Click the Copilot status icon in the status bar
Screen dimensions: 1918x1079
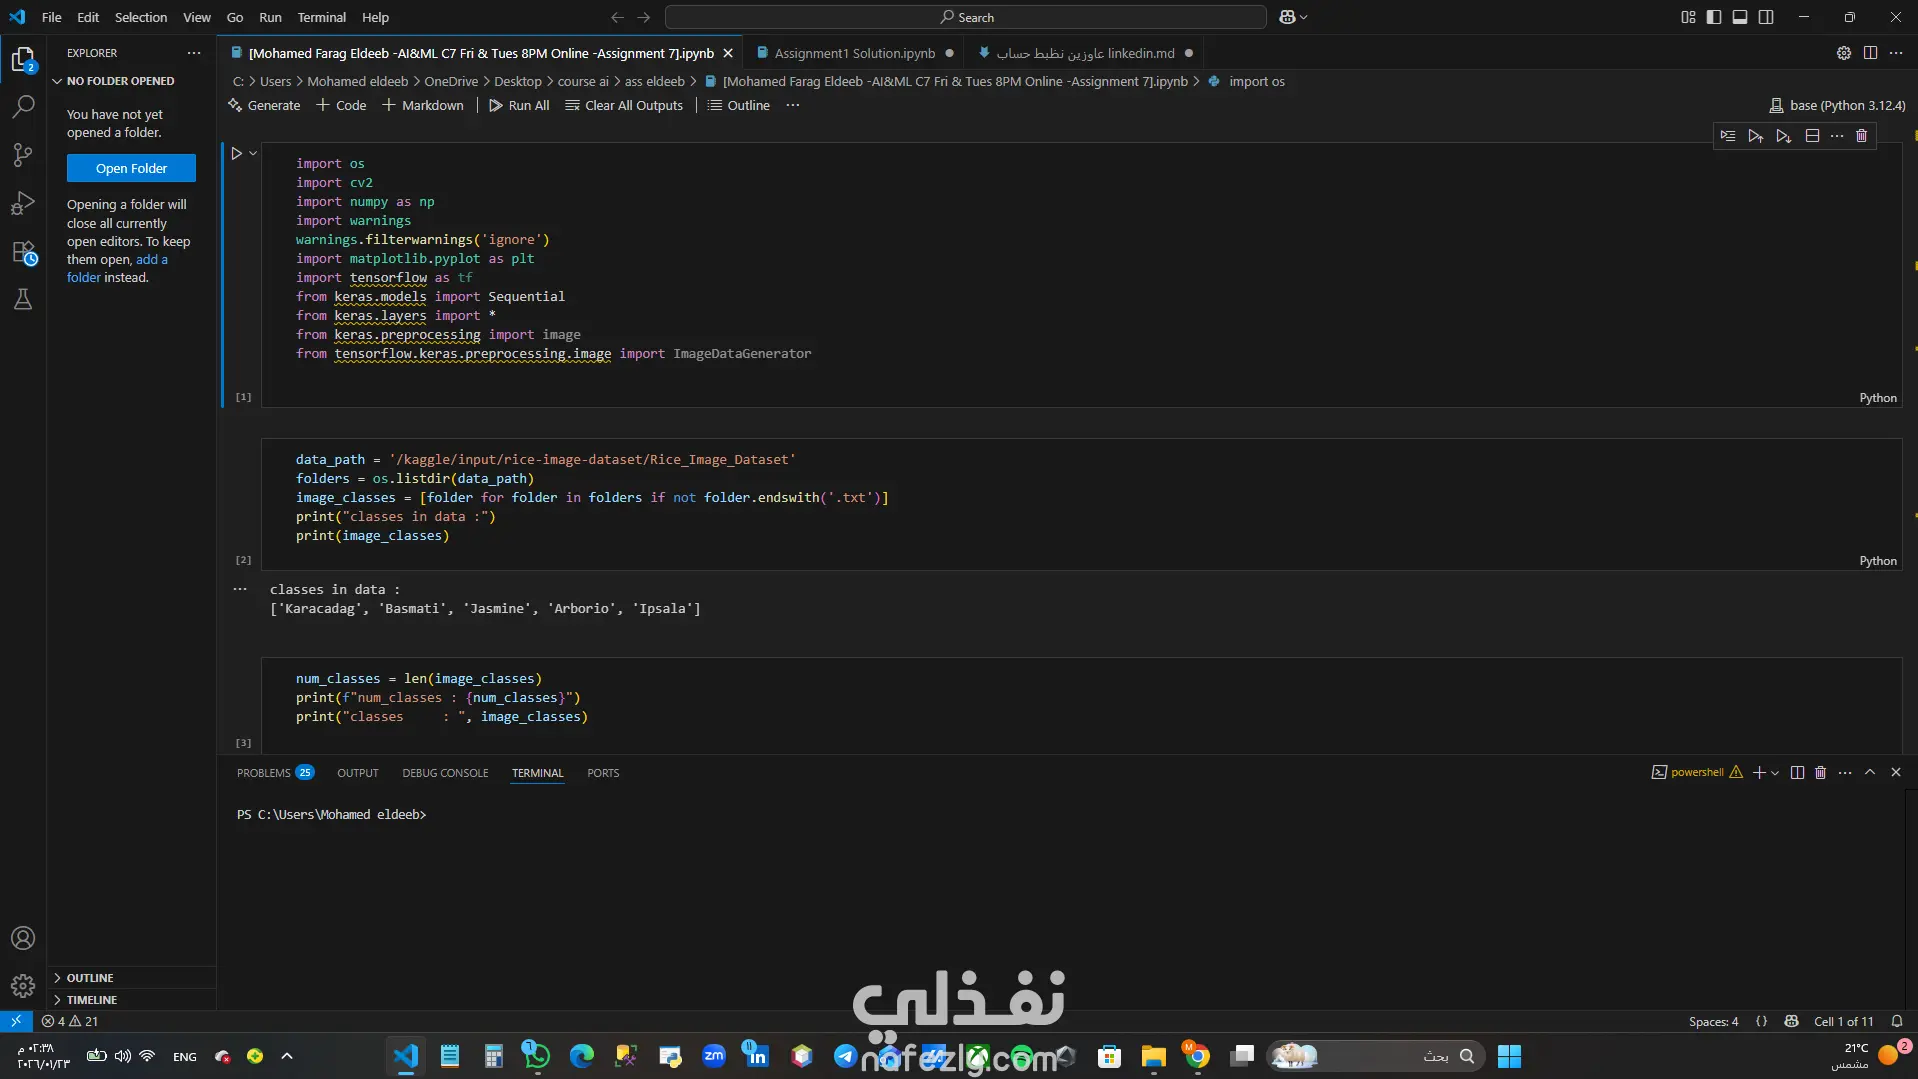click(x=1792, y=1021)
